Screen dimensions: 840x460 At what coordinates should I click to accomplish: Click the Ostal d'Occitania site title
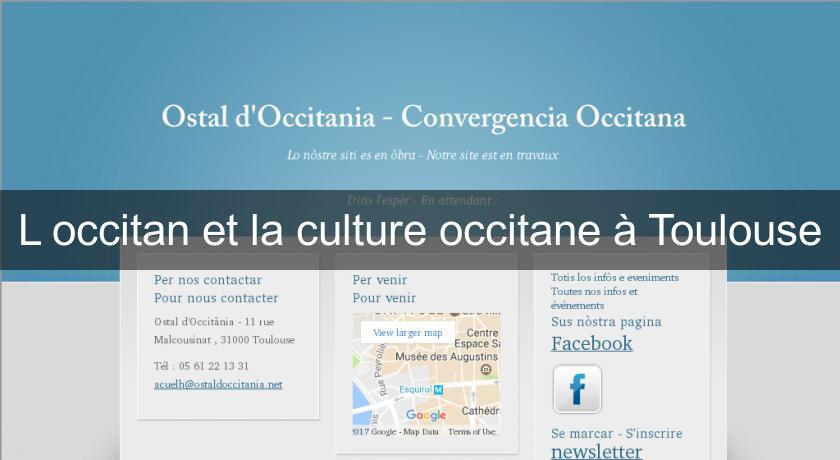click(x=423, y=117)
